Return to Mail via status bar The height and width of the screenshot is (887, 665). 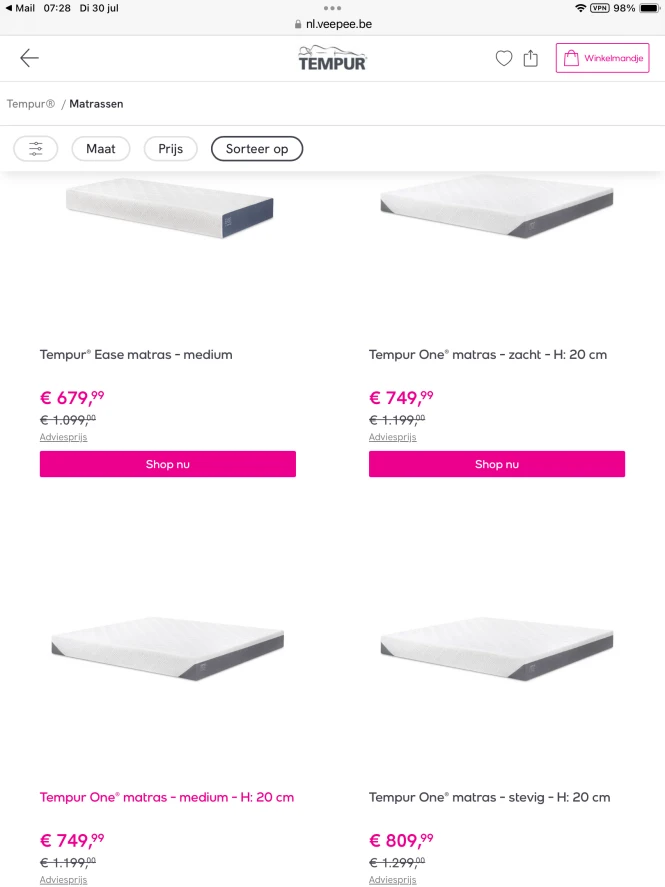[20, 8]
